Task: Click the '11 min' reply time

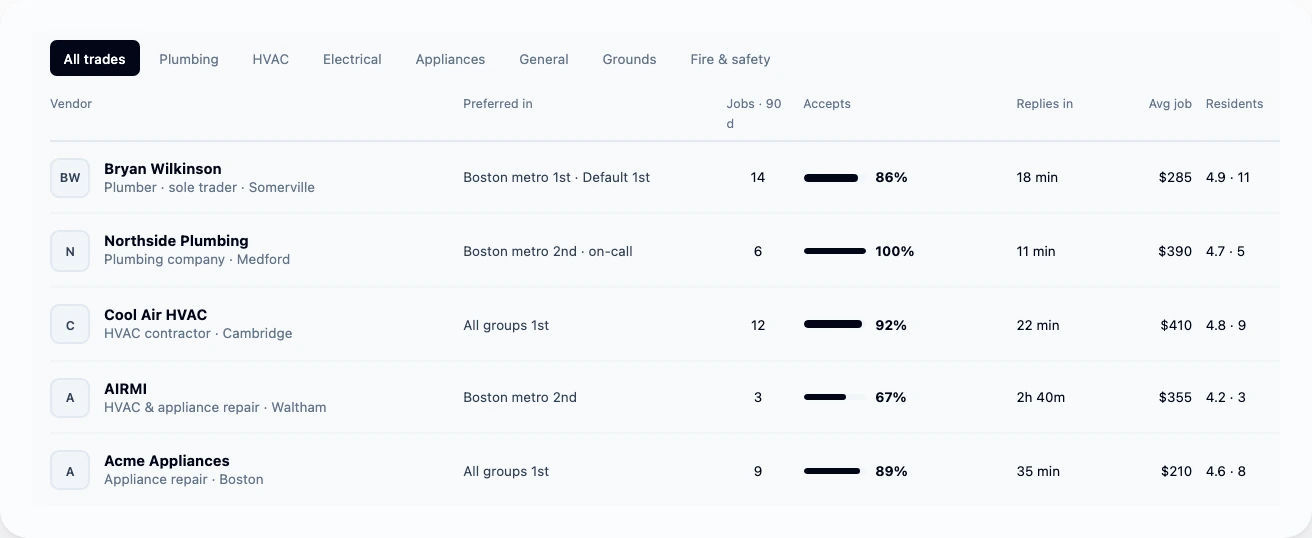Action: tap(1036, 252)
